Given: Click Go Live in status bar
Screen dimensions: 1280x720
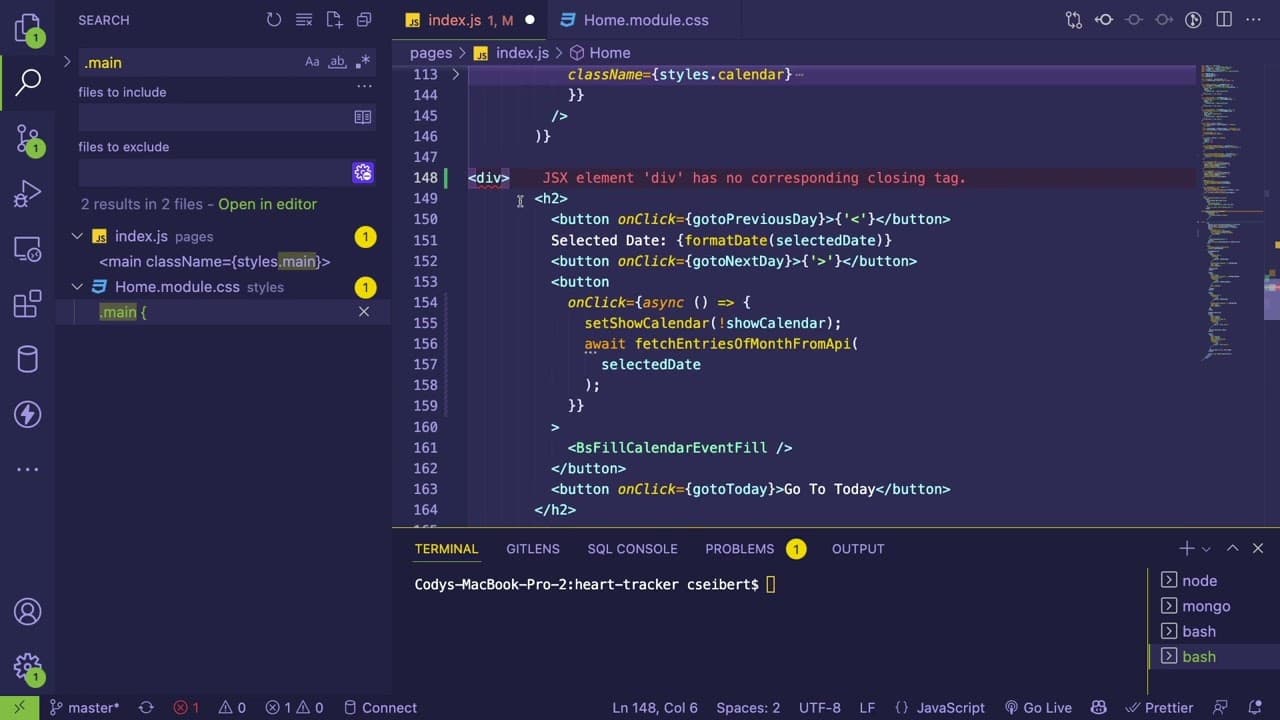Looking at the screenshot, I should [1038, 707].
